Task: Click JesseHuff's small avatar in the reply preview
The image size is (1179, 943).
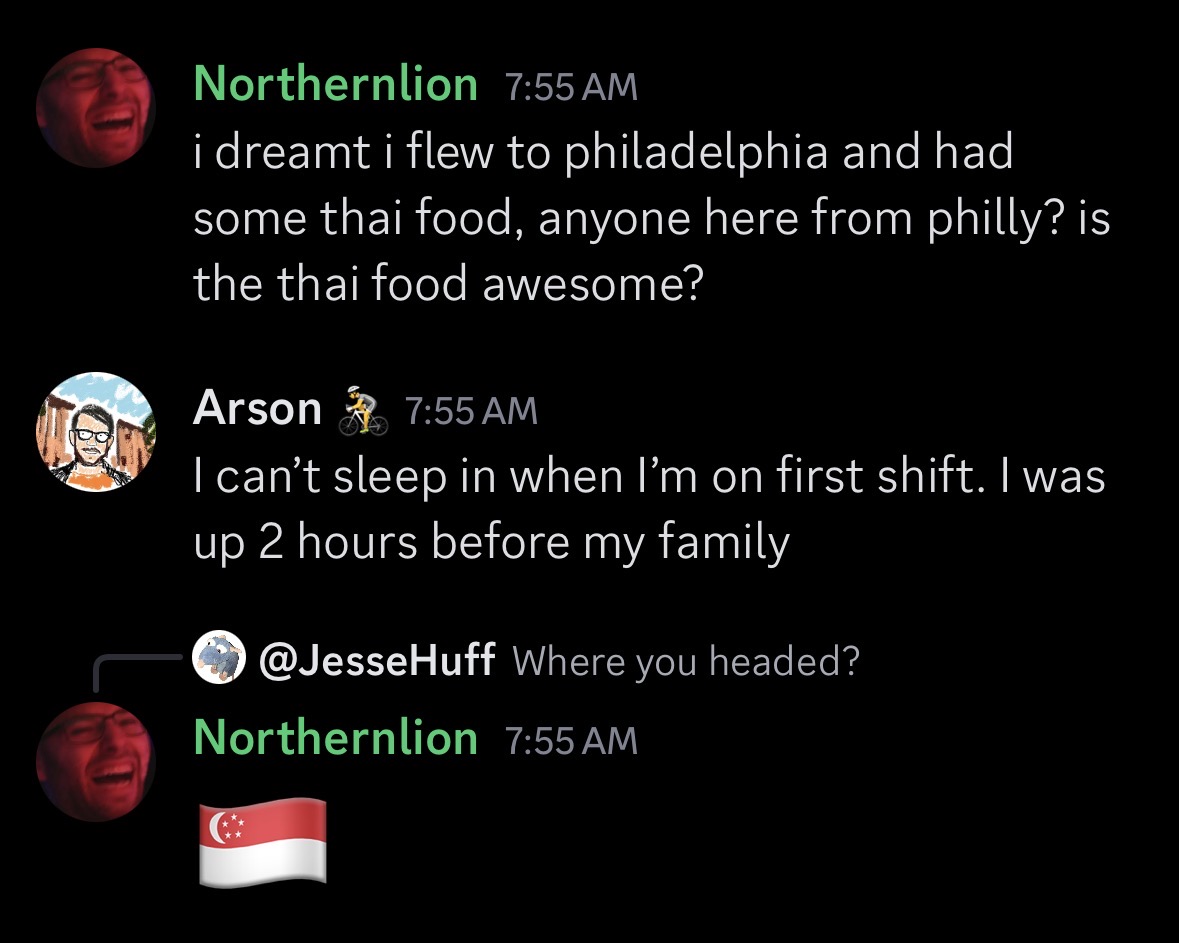Action: 219,659
